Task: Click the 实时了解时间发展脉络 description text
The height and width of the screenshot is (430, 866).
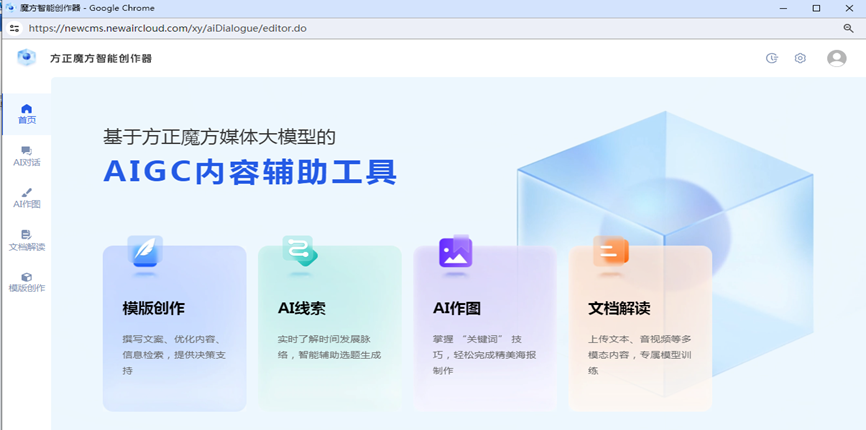Action: tap(329, 347)
